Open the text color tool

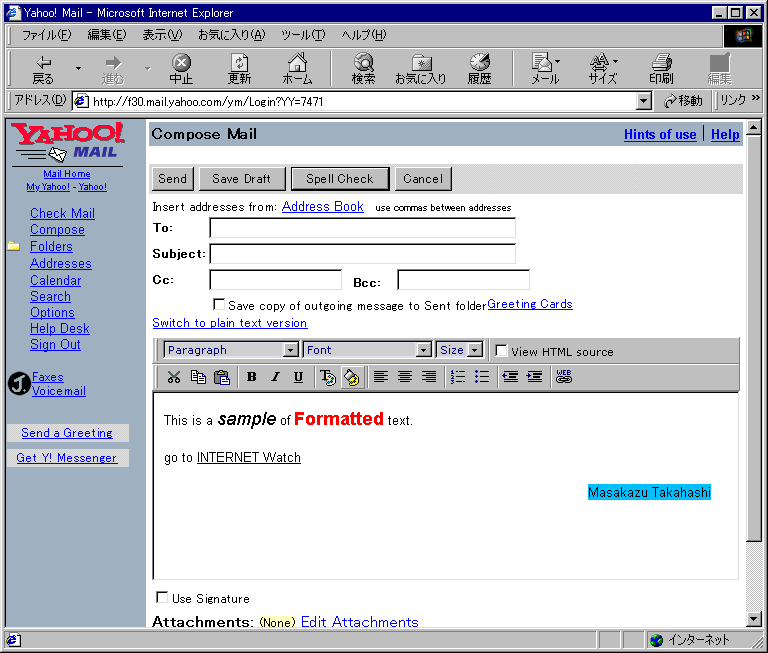pyautogui.click(x=328, y=377)
